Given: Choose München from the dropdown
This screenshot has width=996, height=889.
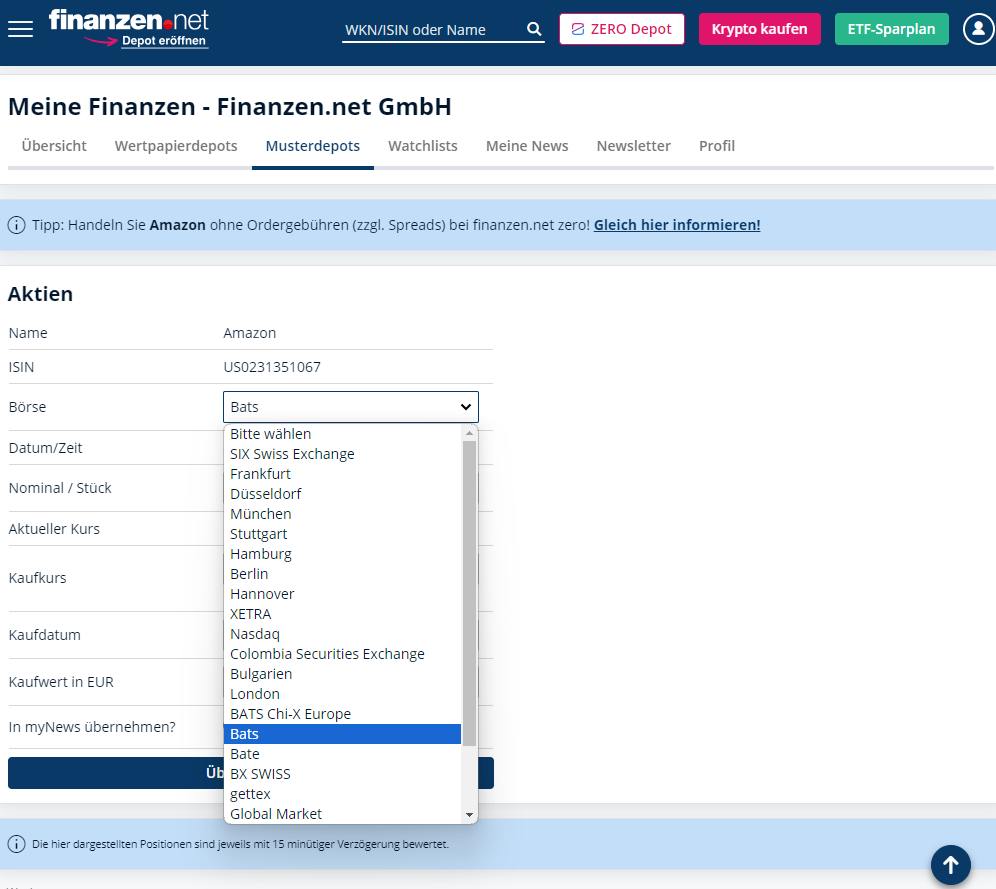Looking at the screenshot, I should [x=342, y=514].
